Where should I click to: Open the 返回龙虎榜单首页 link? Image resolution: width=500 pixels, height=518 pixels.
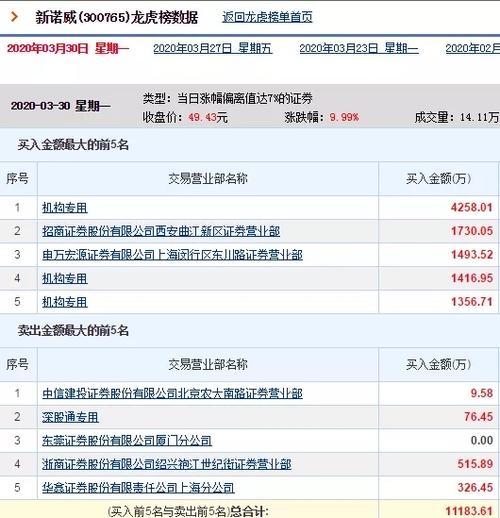(267, 17)
